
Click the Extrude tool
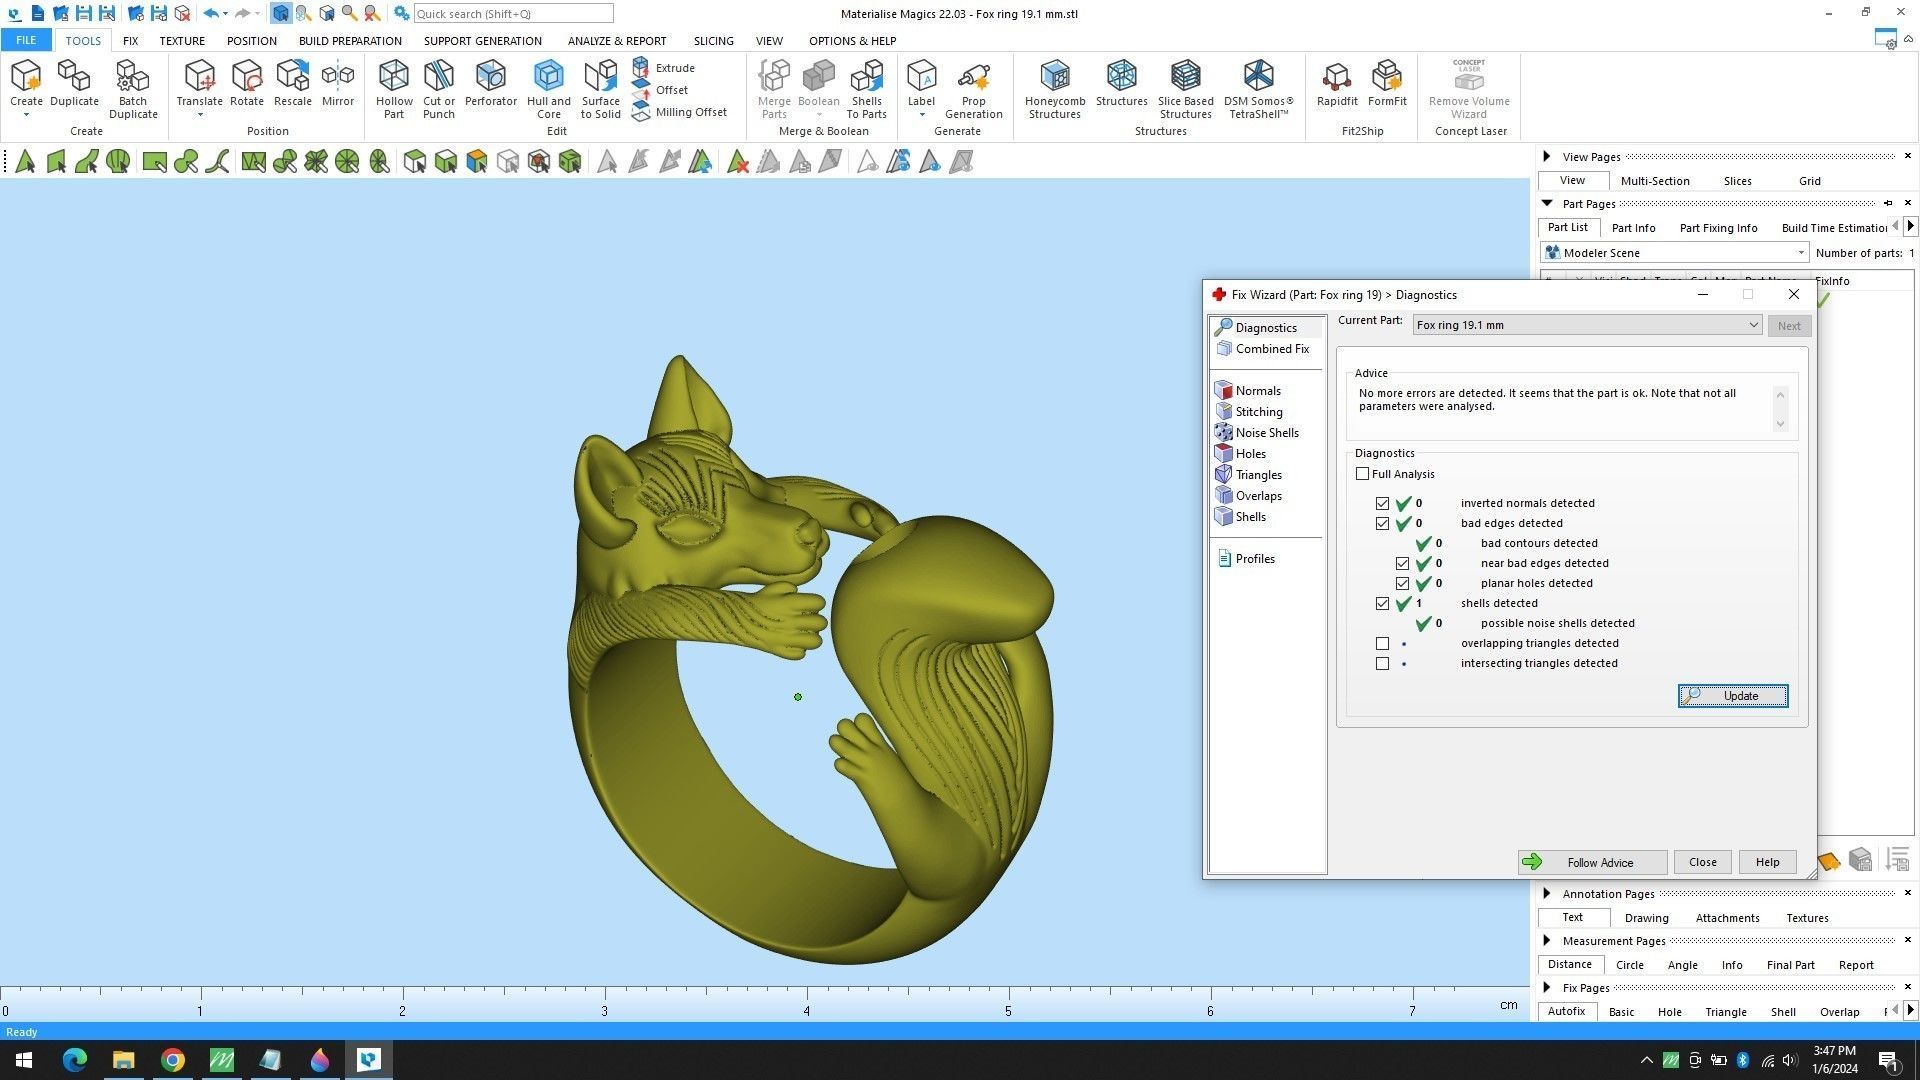point(664,68)
